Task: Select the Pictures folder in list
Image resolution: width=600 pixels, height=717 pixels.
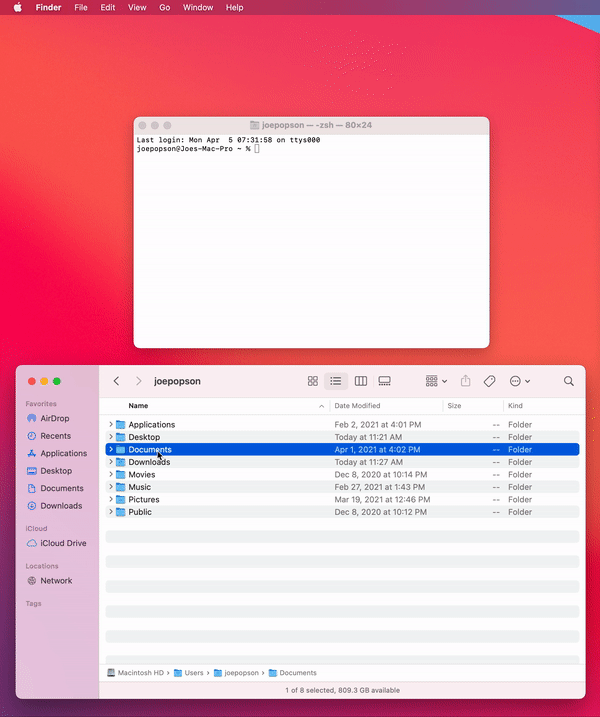Action: (x=342, y=499)
